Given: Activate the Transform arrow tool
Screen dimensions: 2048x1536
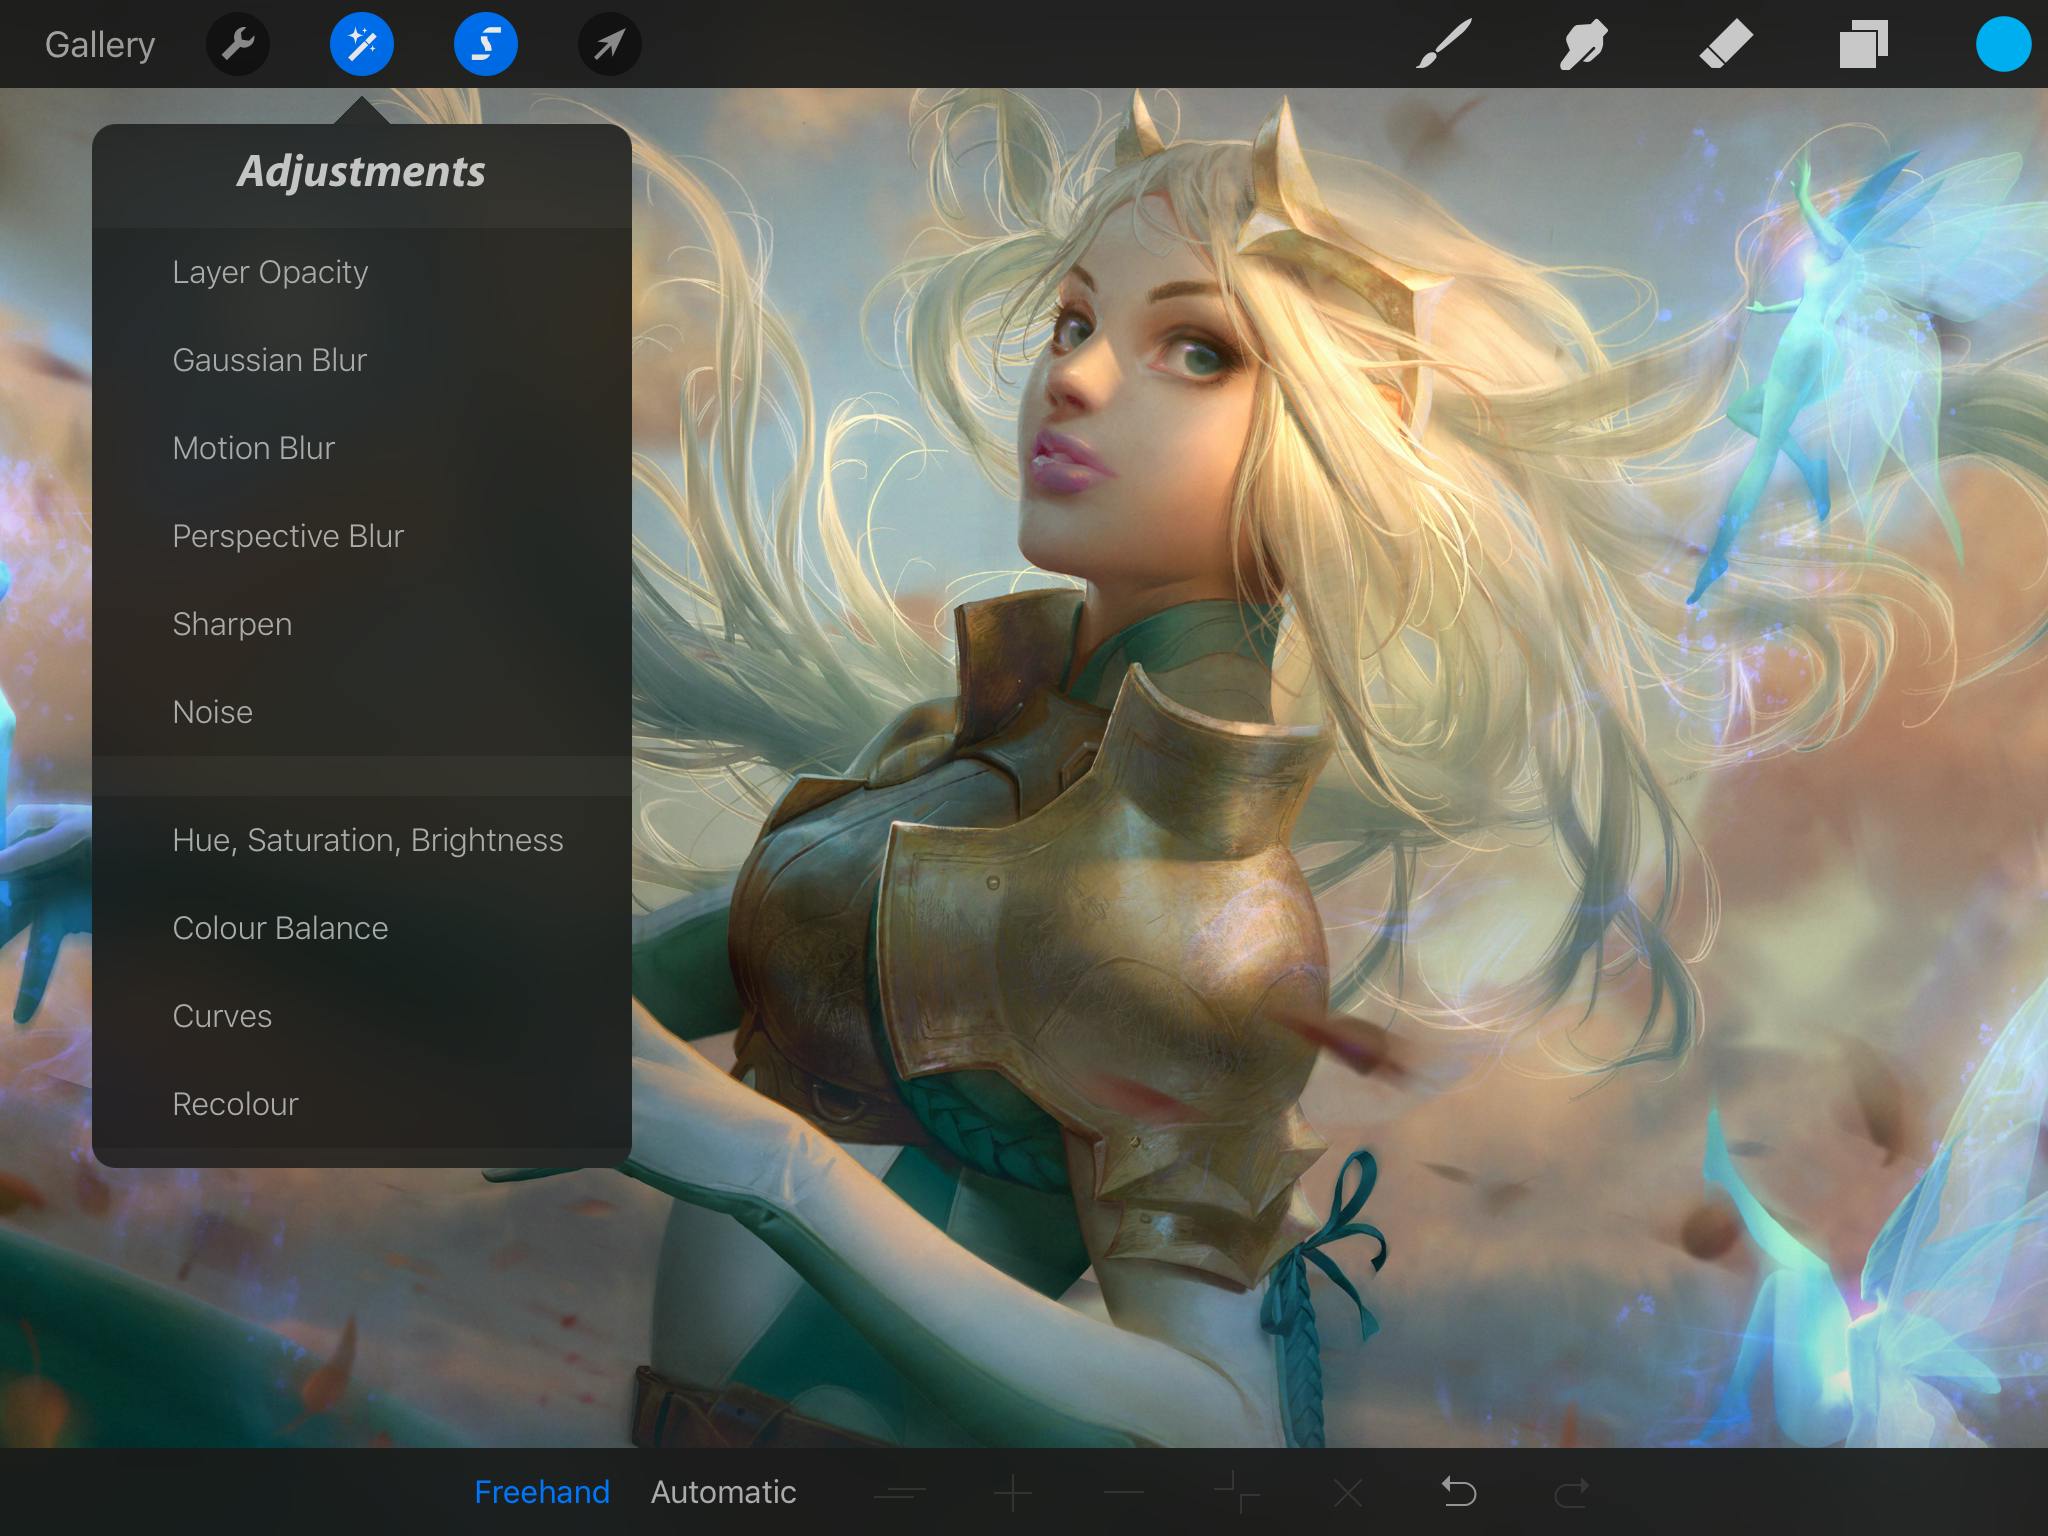Looking at the screenshot, I should pos(609,44).
